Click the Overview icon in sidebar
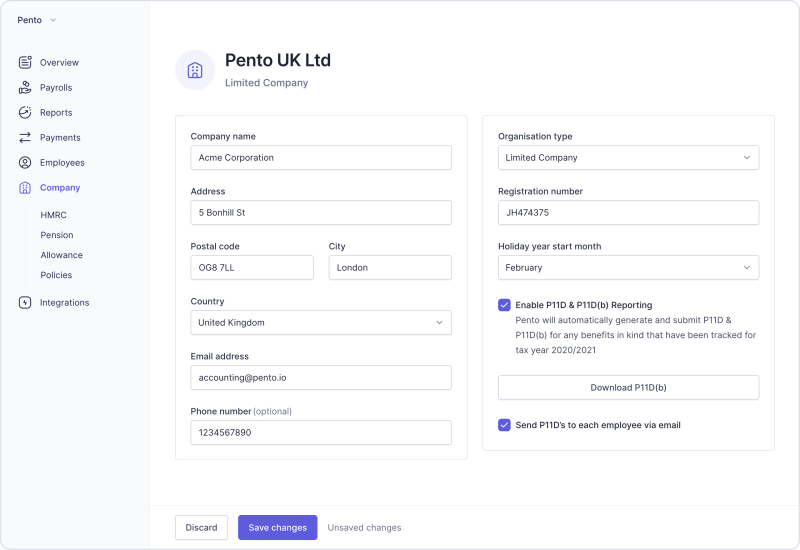Screen dimensions: 800x550 [25, 62]
